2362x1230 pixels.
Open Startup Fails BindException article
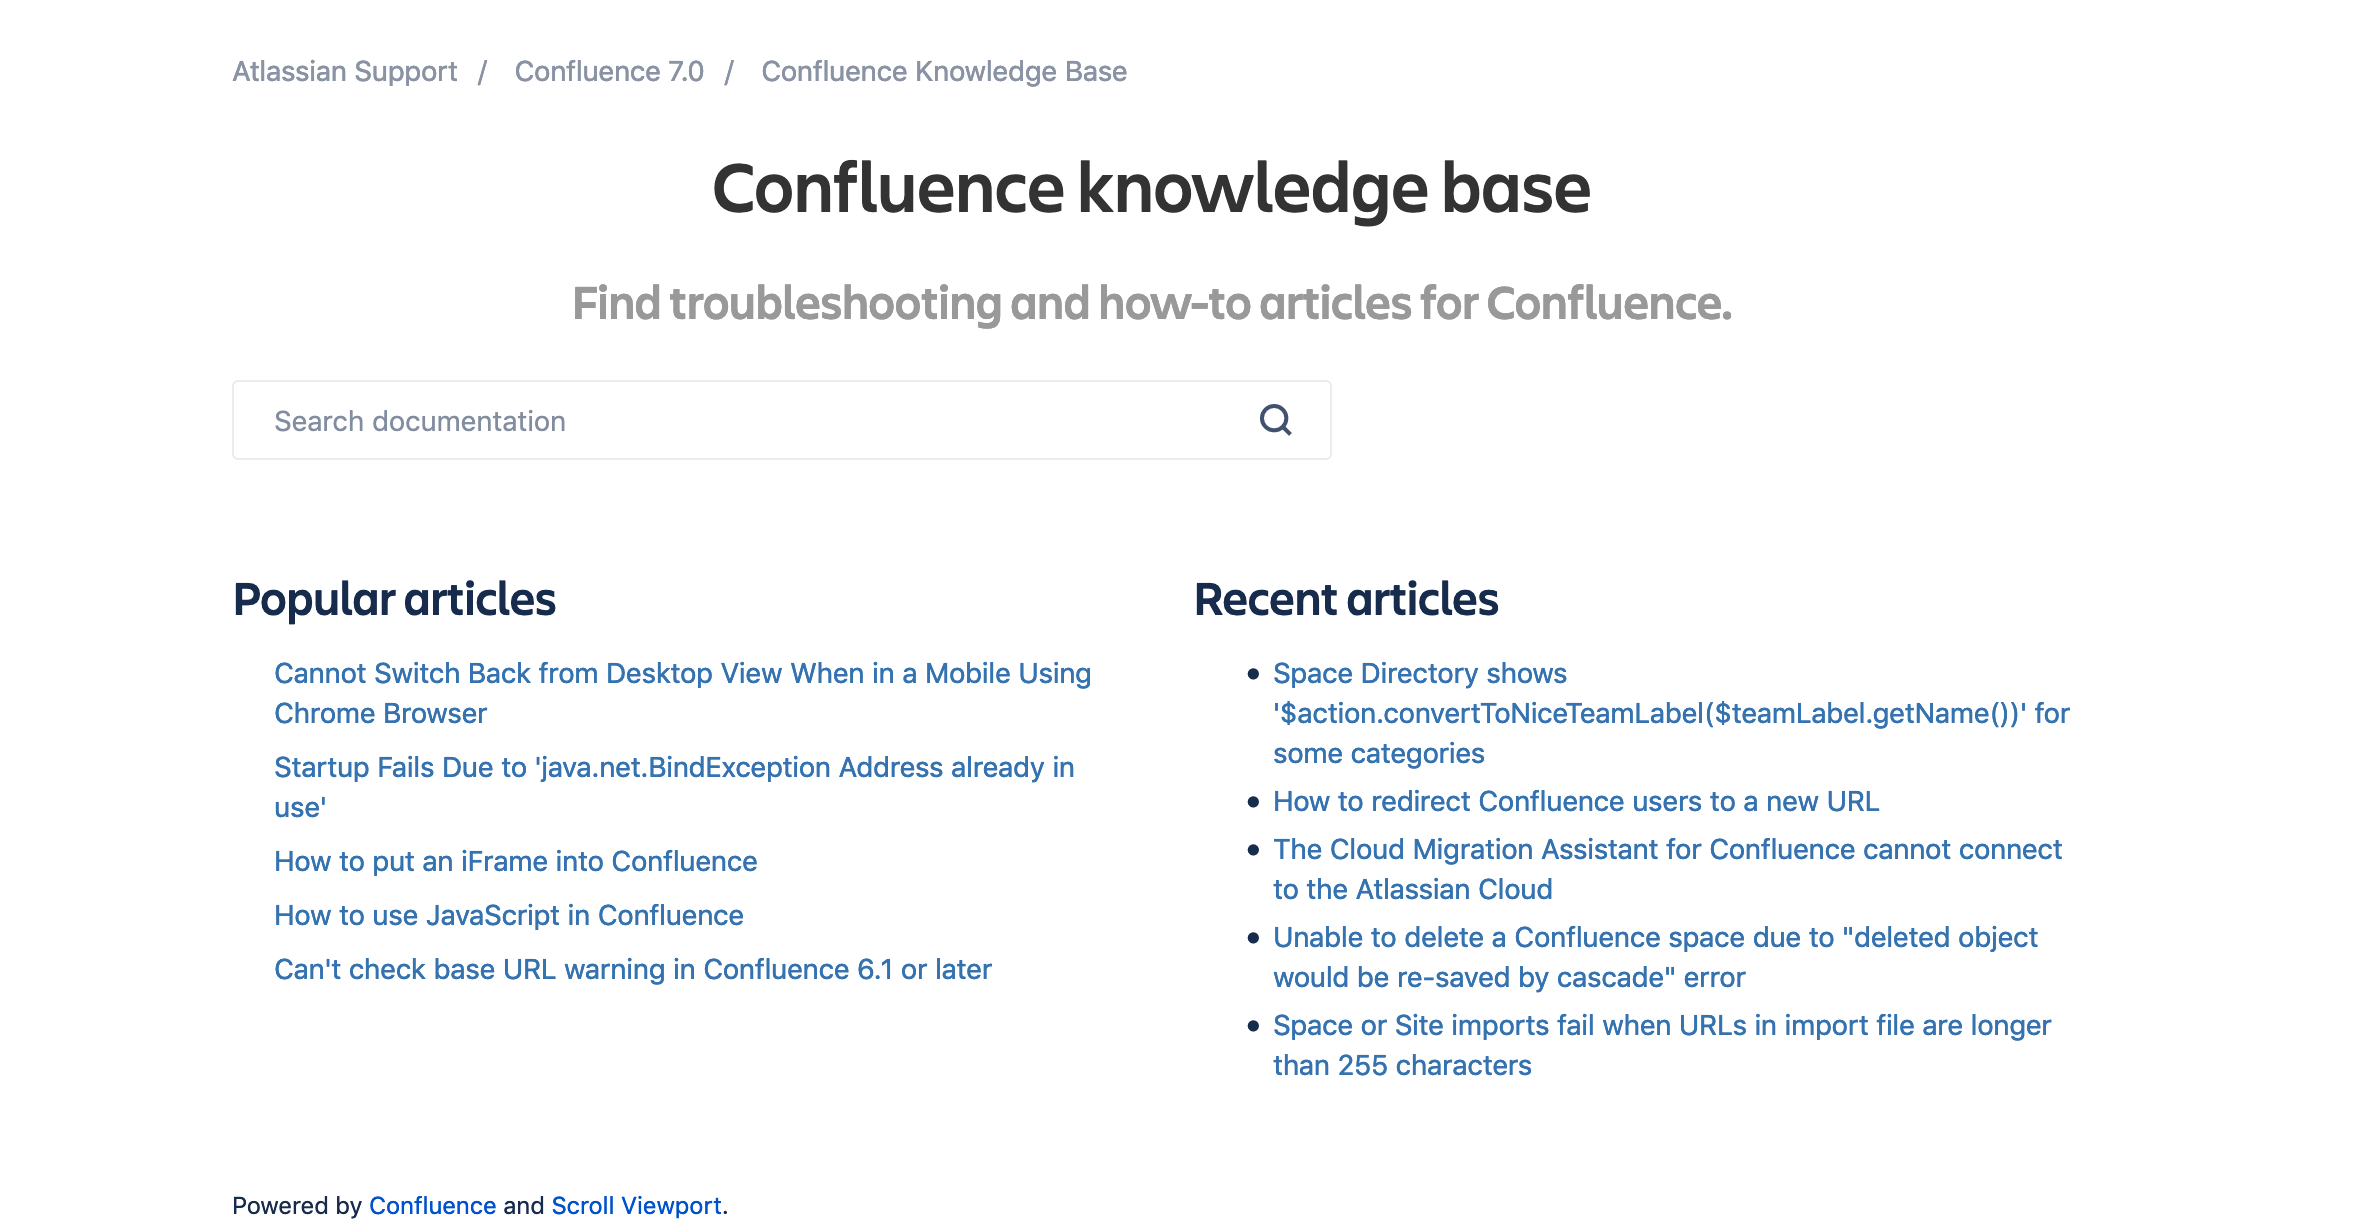[x=675, y=787]
